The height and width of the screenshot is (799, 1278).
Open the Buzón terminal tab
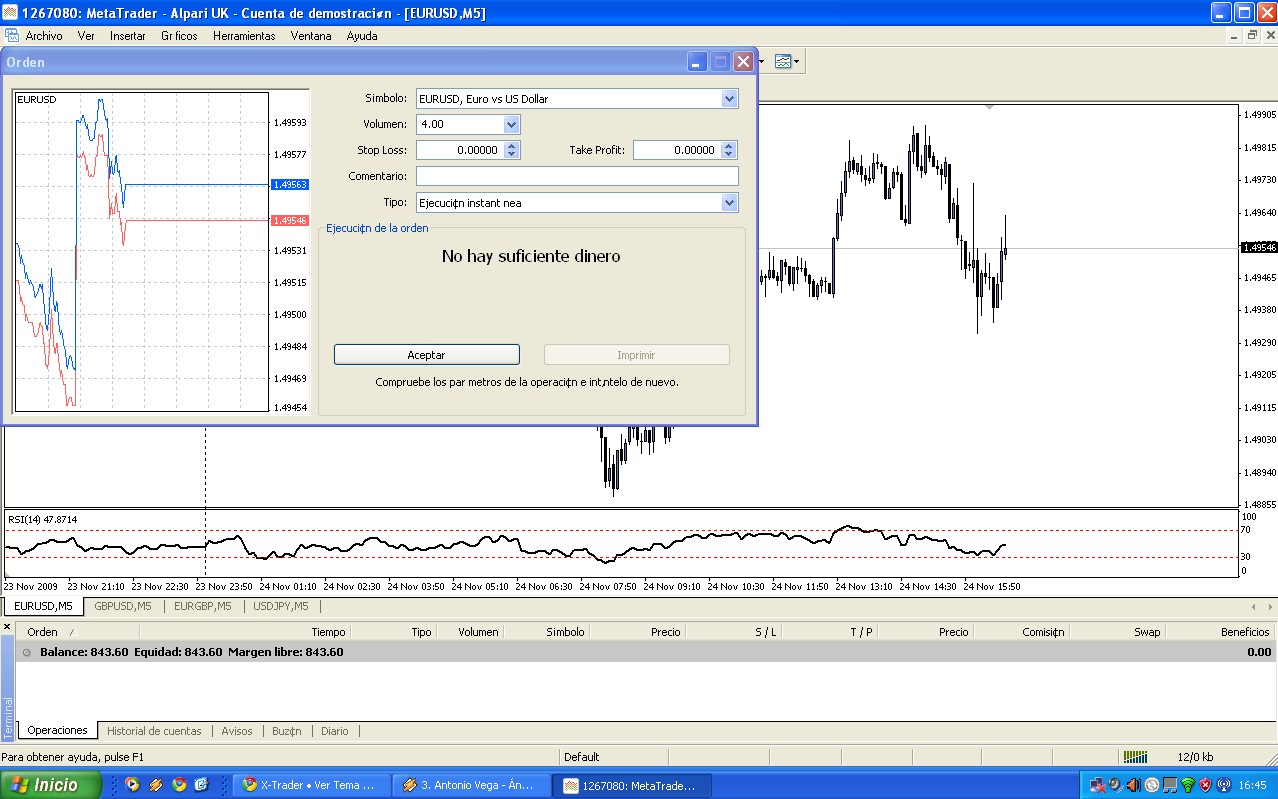pyautogui.click(x=287, y=731)
